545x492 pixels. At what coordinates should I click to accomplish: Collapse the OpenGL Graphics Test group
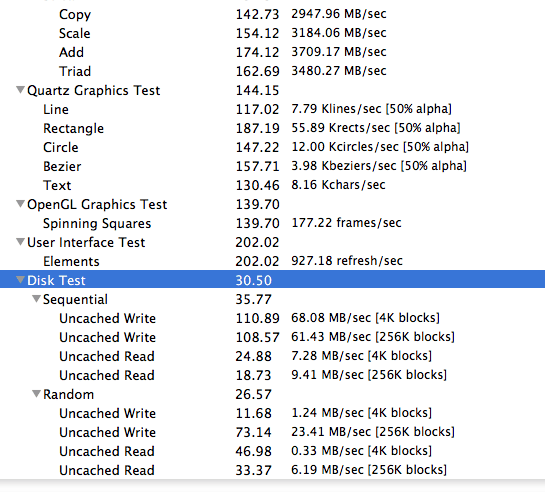click(x=21, y=204)
